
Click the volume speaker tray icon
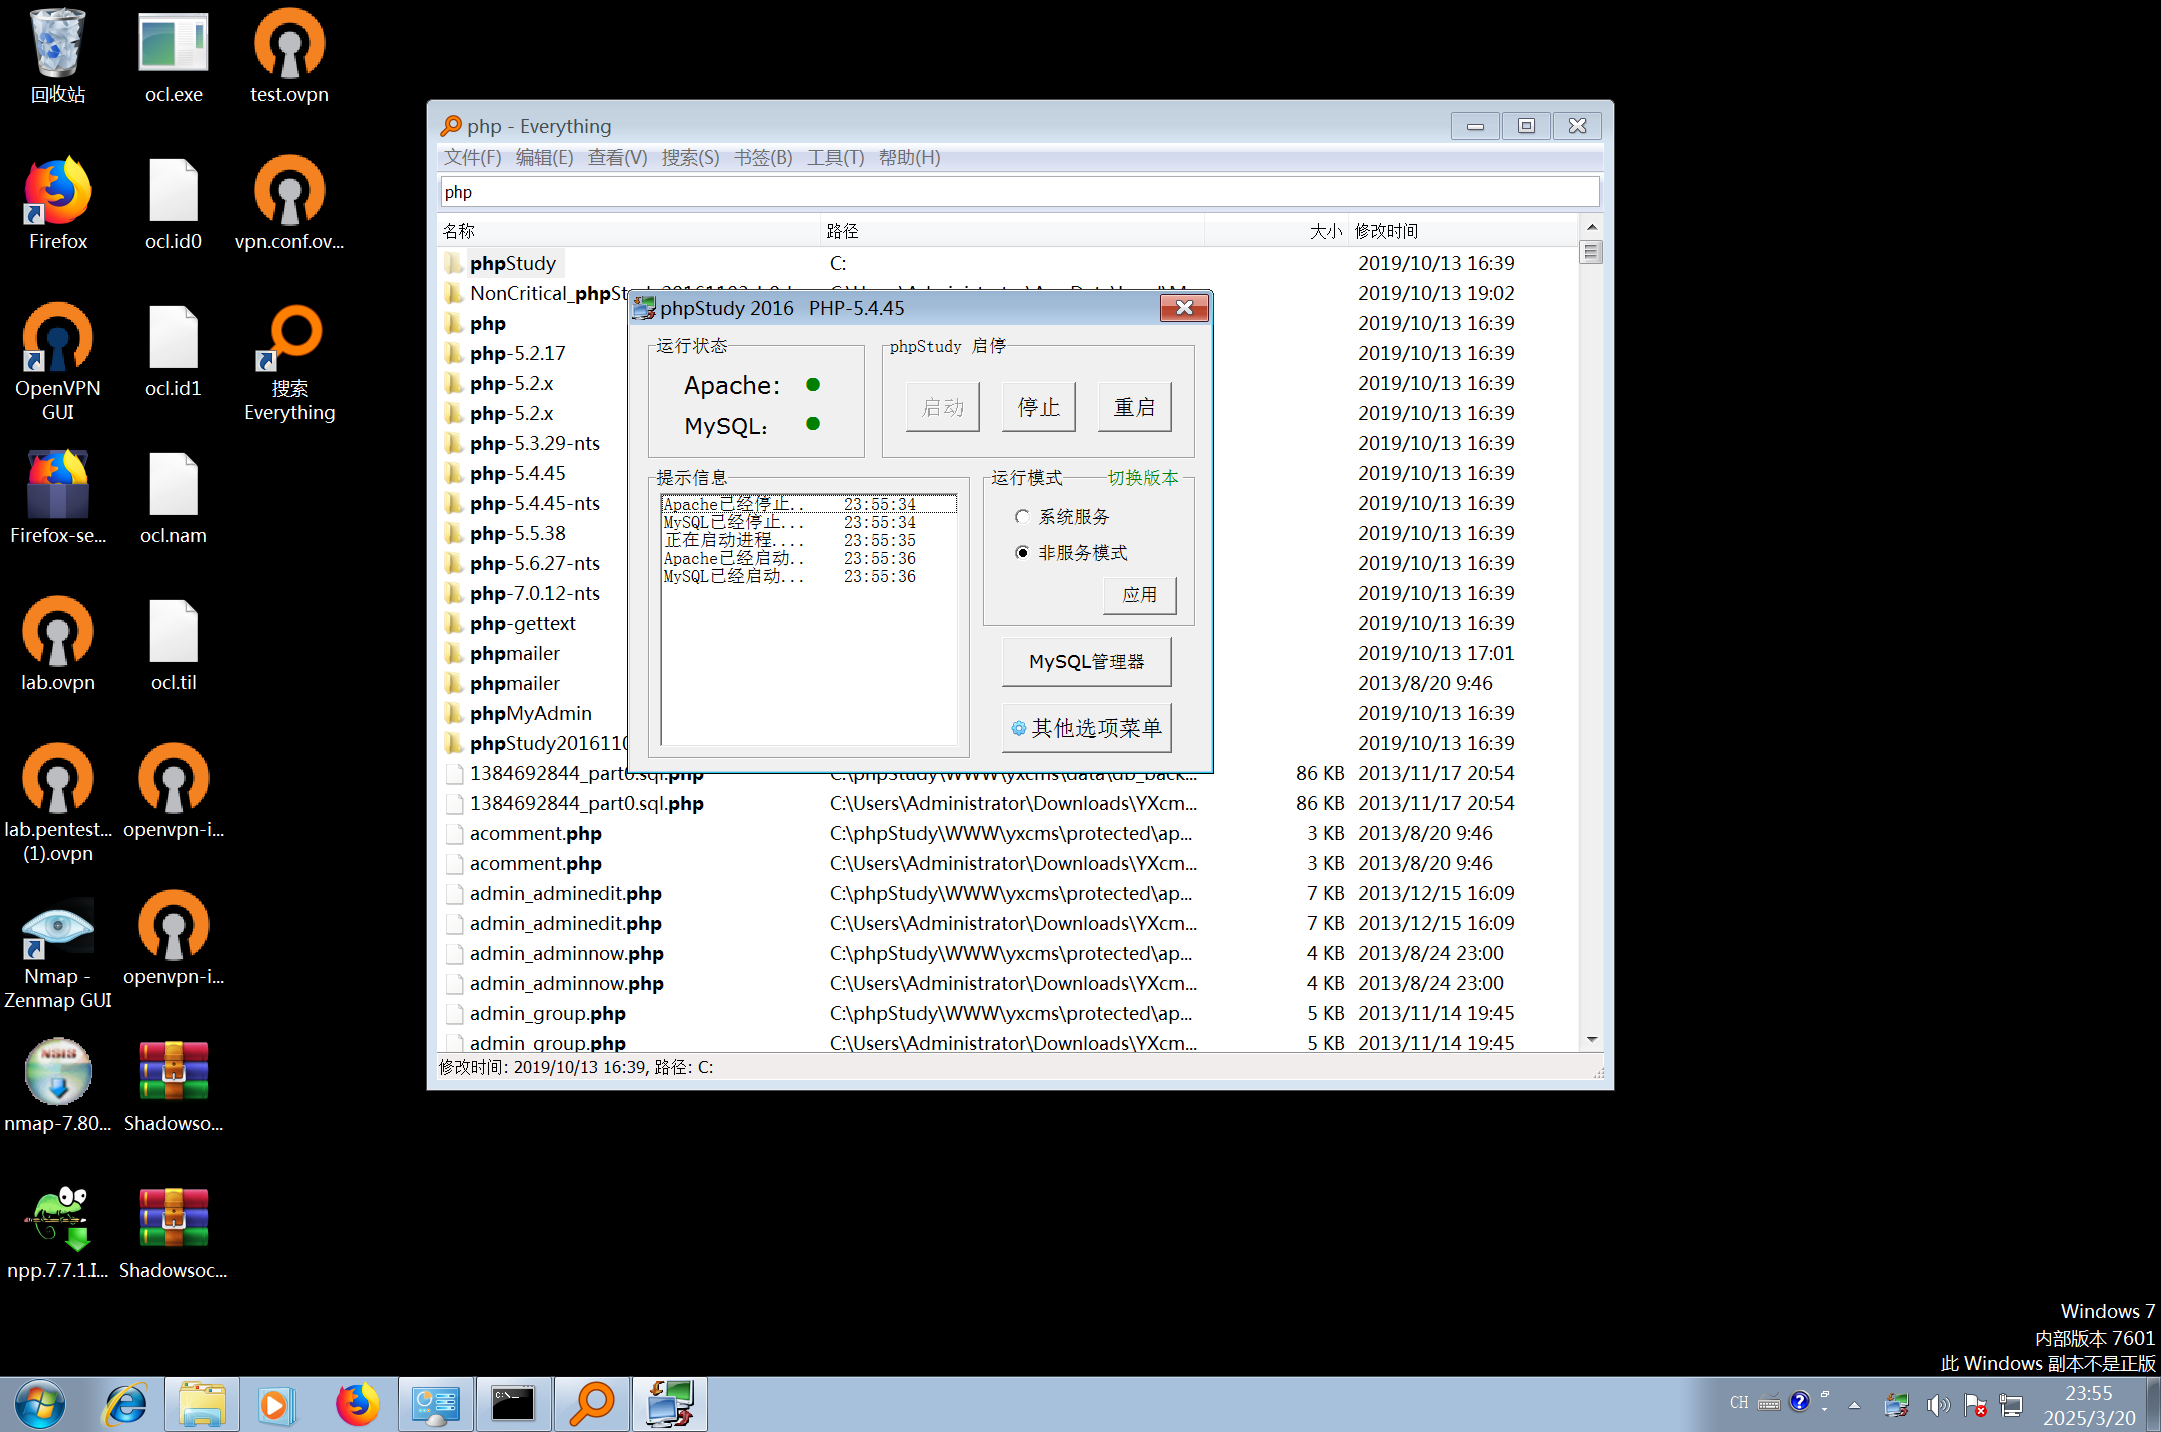click(x=1937, y=1404)
